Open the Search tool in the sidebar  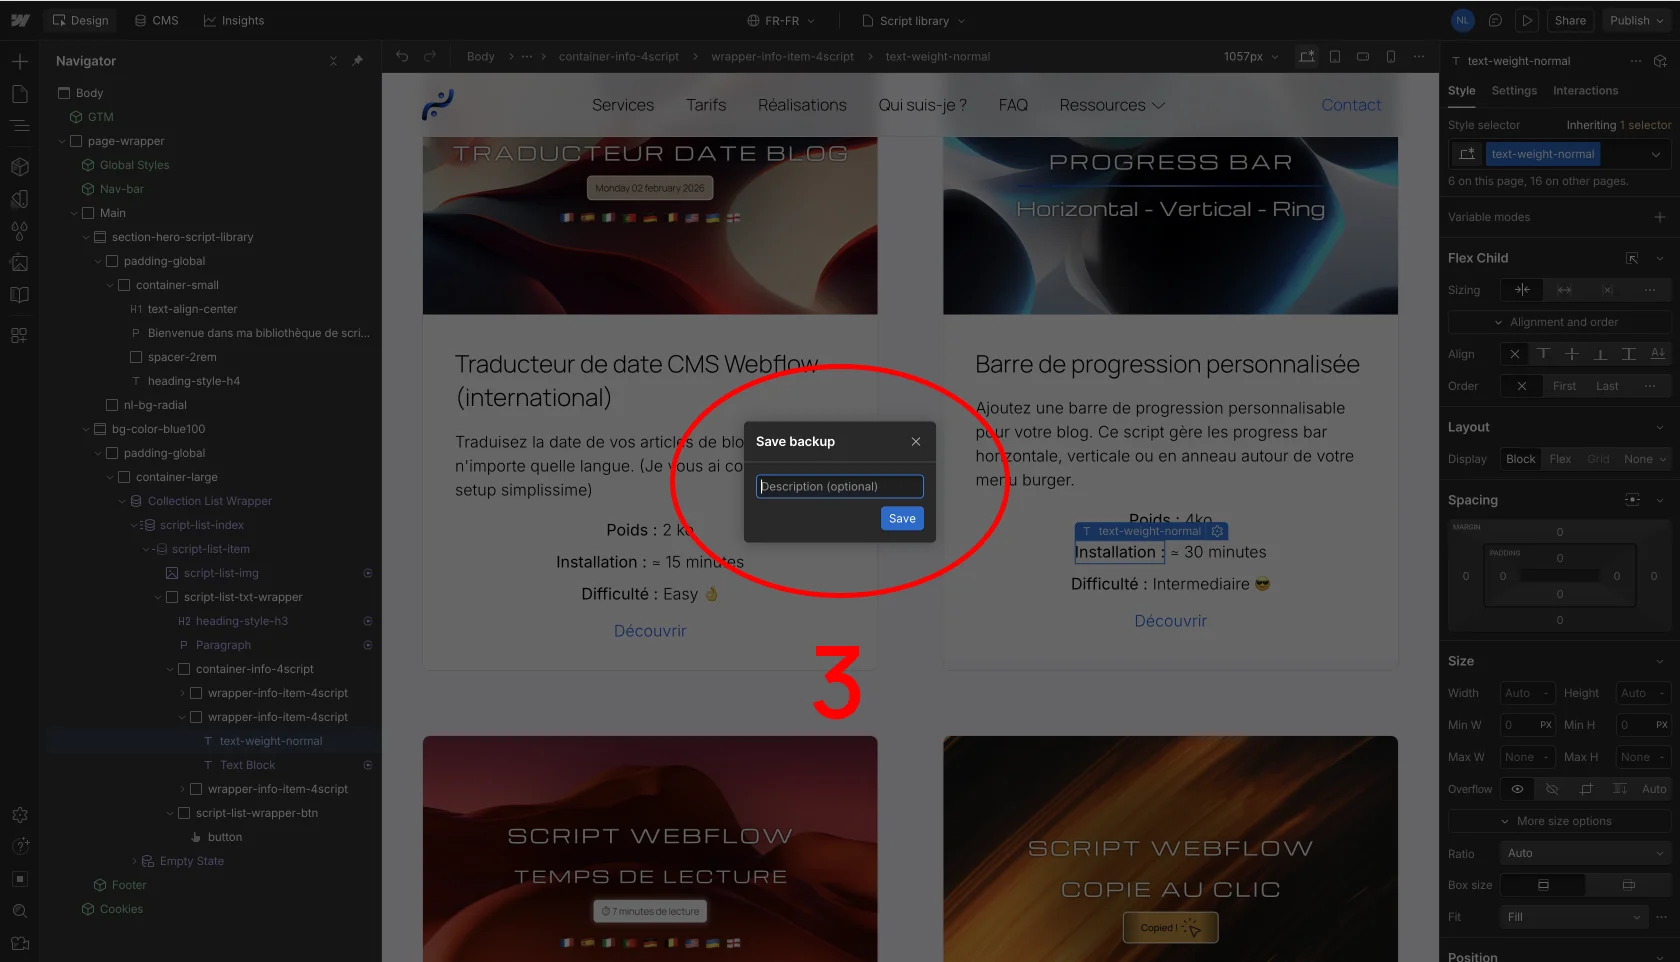tap(19, 911)
